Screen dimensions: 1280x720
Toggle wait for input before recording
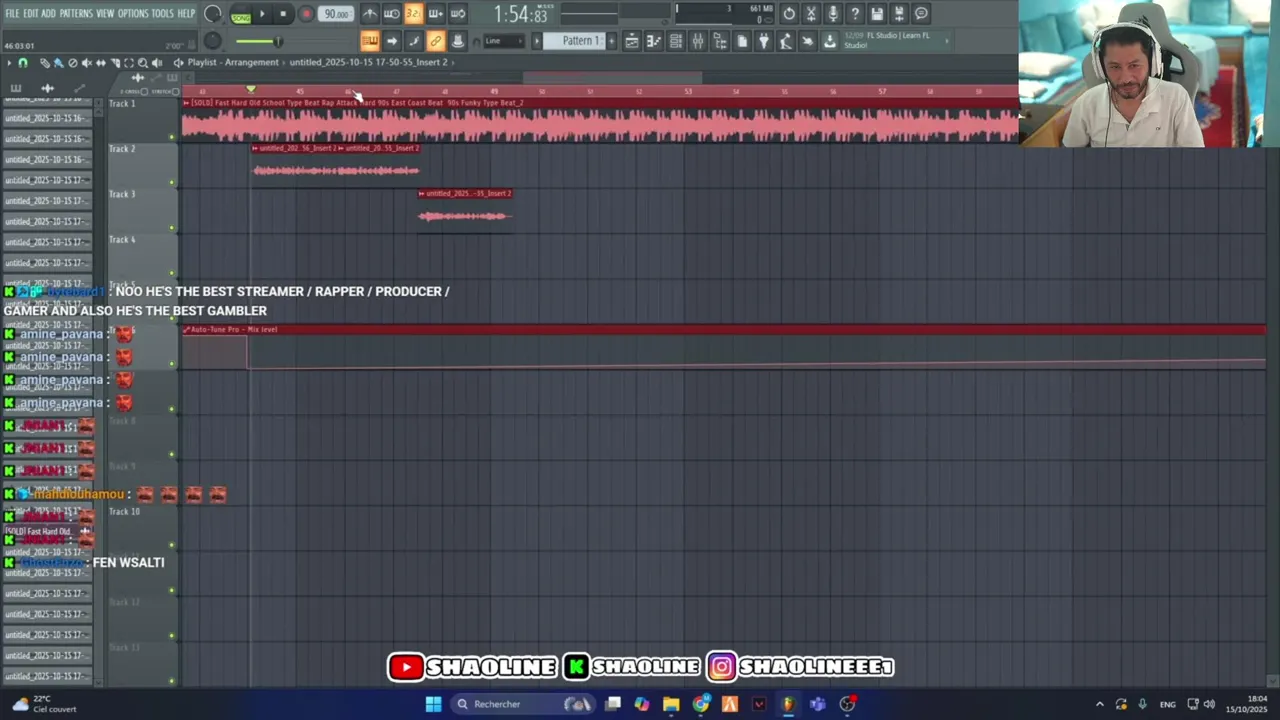coord(391,14)
